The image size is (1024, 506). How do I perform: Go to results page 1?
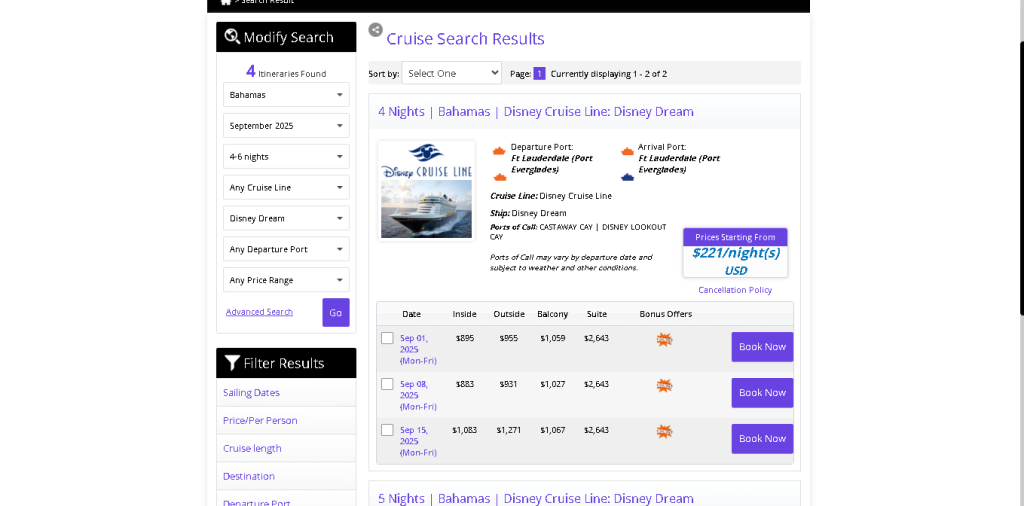tap(539, 74)
